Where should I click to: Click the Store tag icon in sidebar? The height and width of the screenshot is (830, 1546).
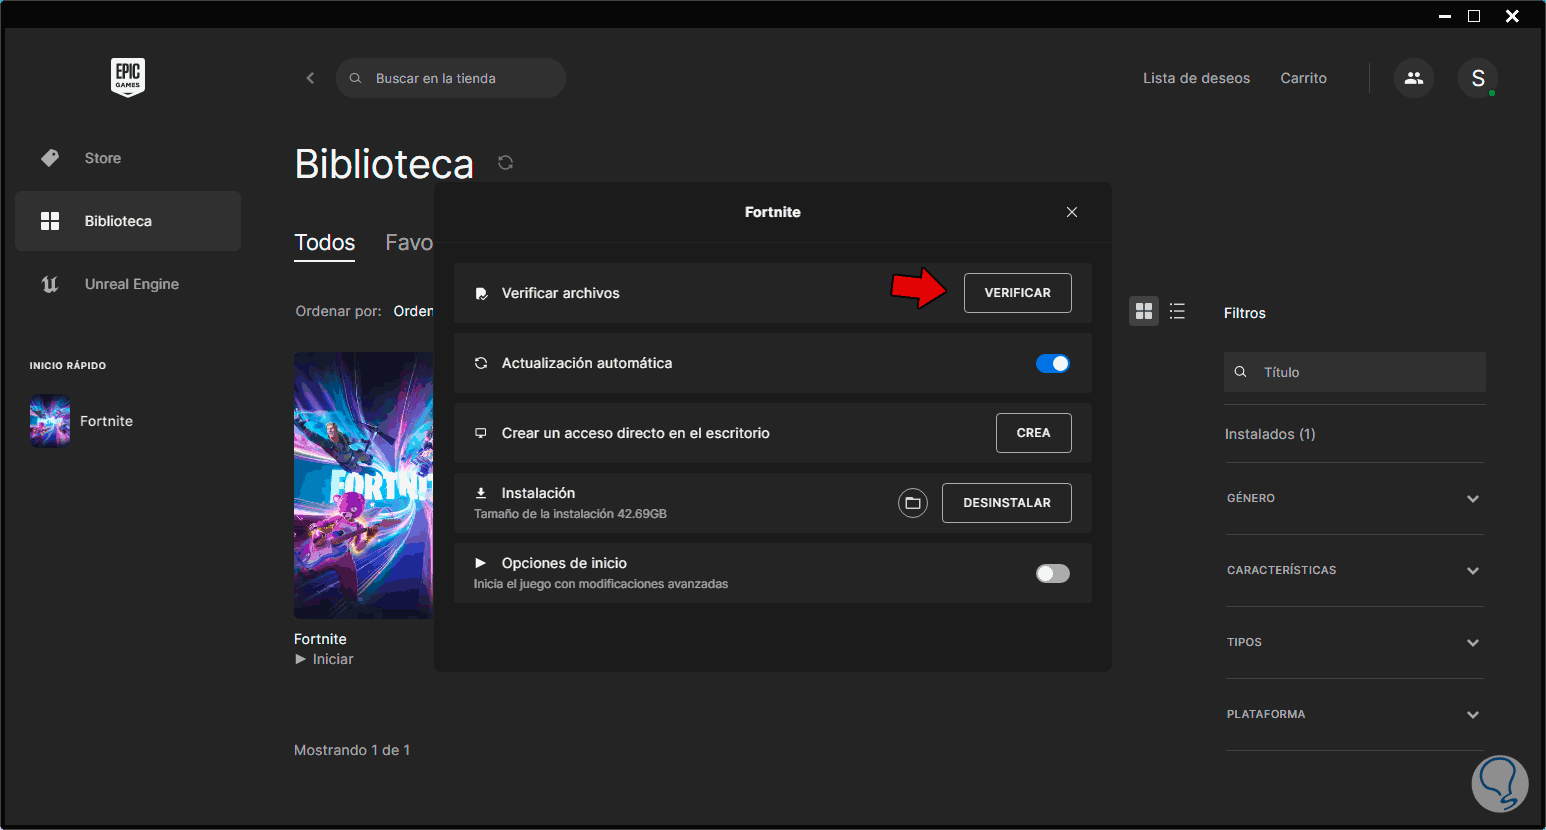tap(50, 158)
